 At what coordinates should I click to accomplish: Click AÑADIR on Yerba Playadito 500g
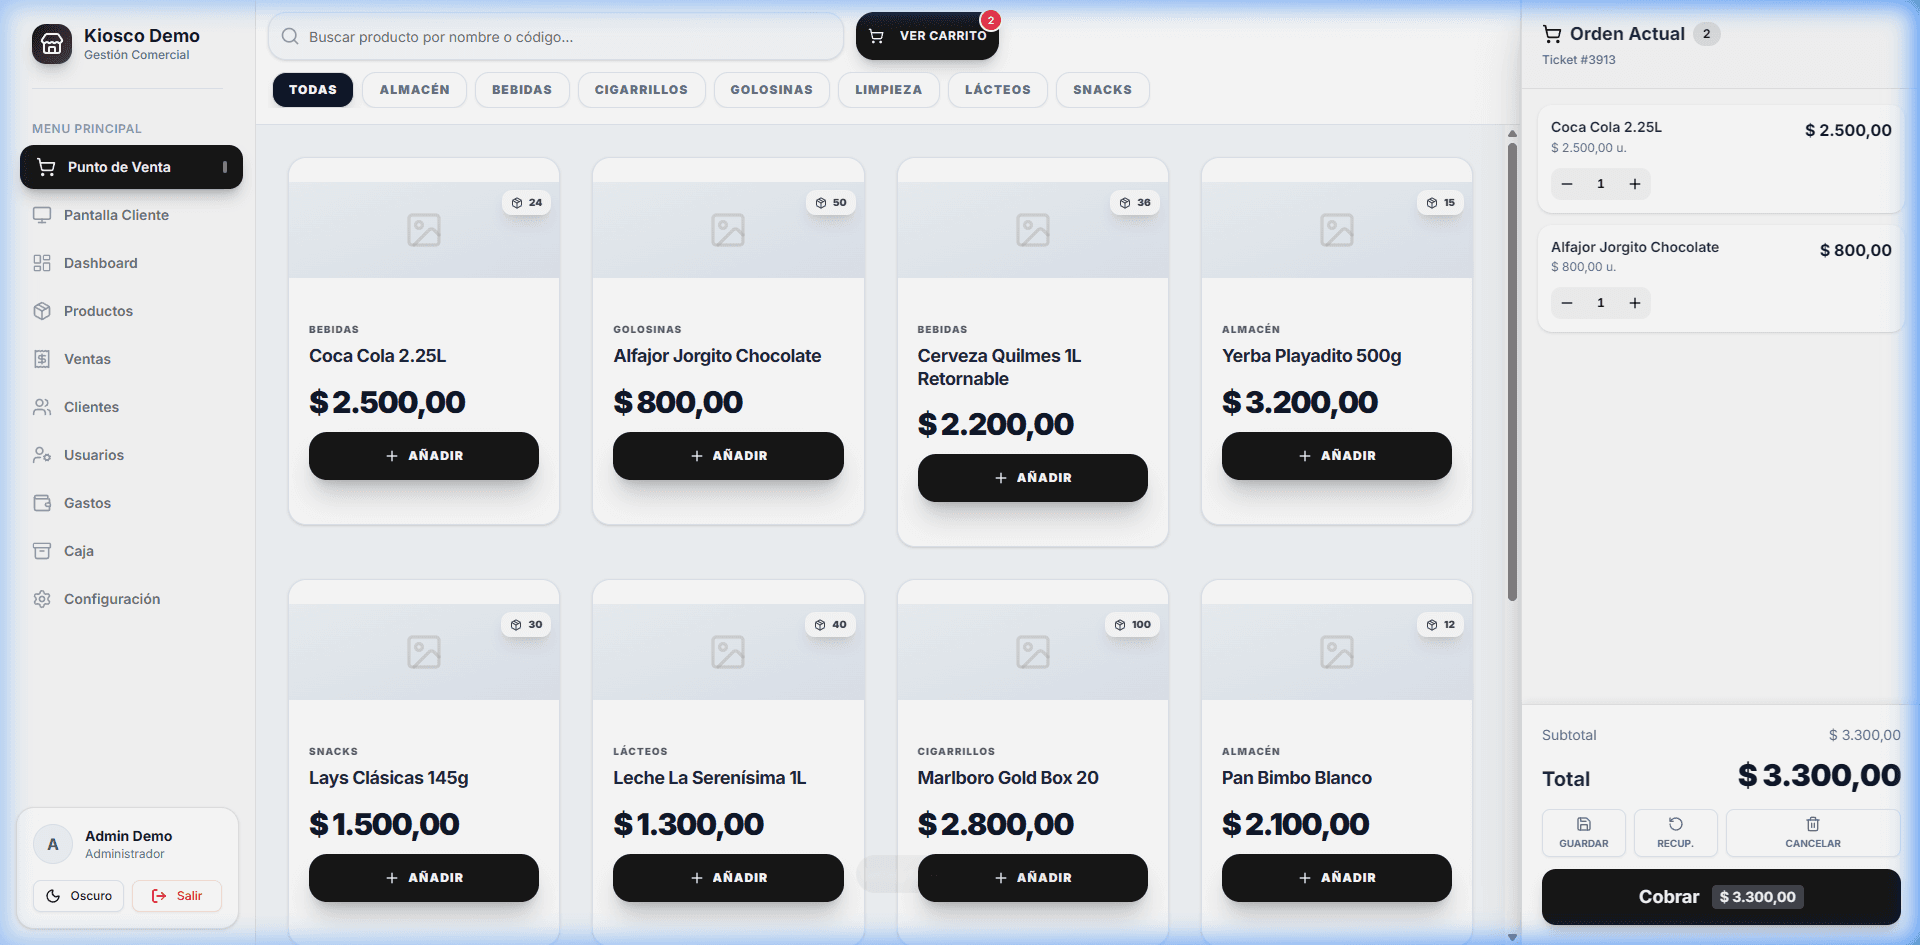click(1336, 455)
